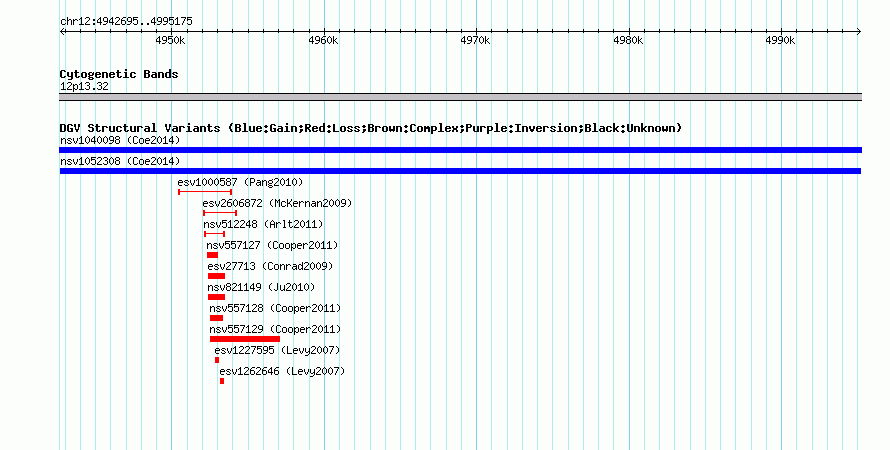Click the blue nsv1052308 gain bar
Image resolution: width=890 pixels, height=450 pixels.
click(x=460, y=171)
